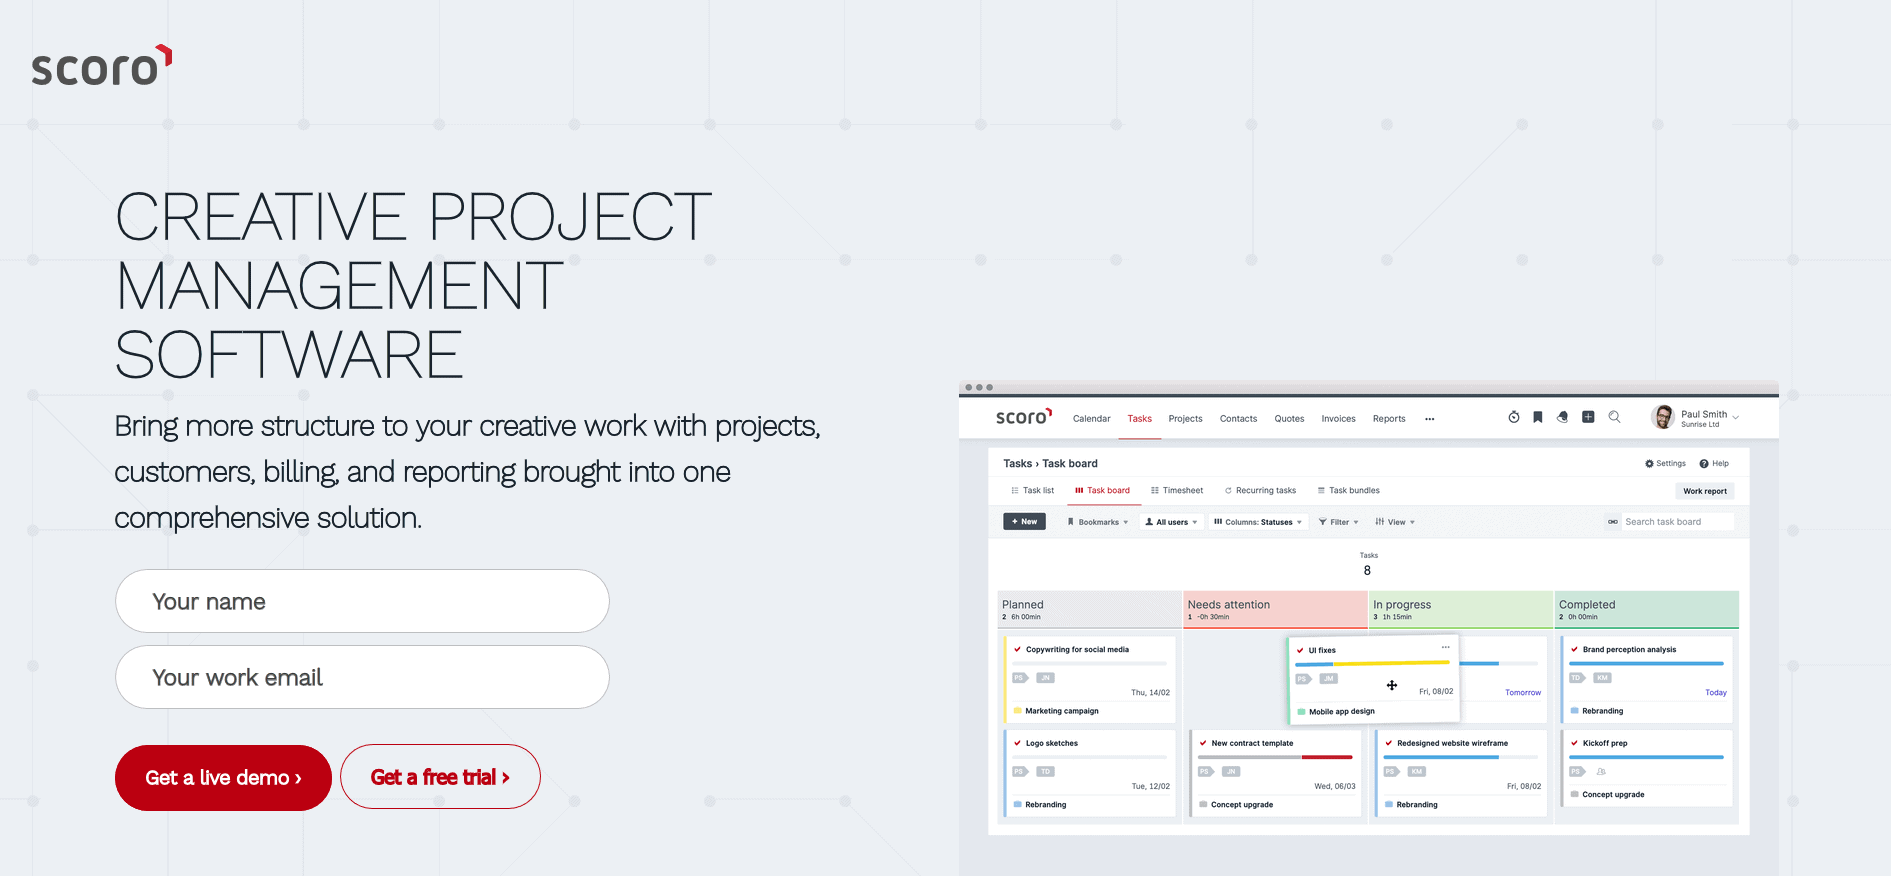Open the Projects menu item
This screenshot has height=876, width=1891.
tap(1185, 419)
